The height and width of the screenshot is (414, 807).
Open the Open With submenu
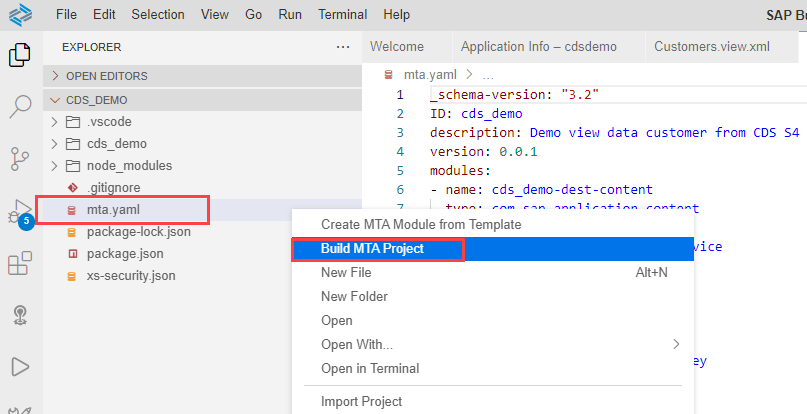pyautogui.click(x=356, y=345)
